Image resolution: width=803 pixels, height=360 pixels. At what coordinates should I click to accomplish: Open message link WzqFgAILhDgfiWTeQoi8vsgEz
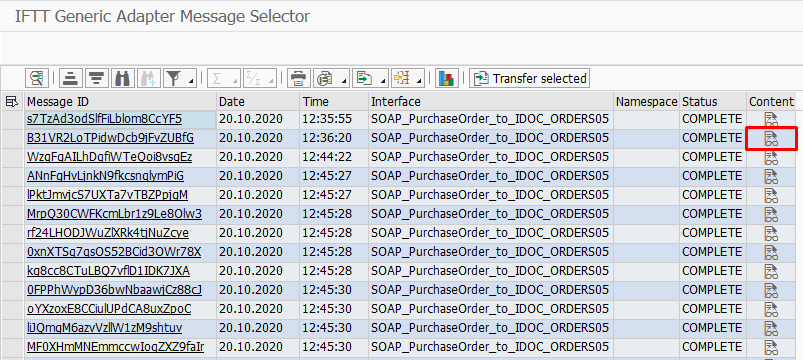[x=110, y=157]
